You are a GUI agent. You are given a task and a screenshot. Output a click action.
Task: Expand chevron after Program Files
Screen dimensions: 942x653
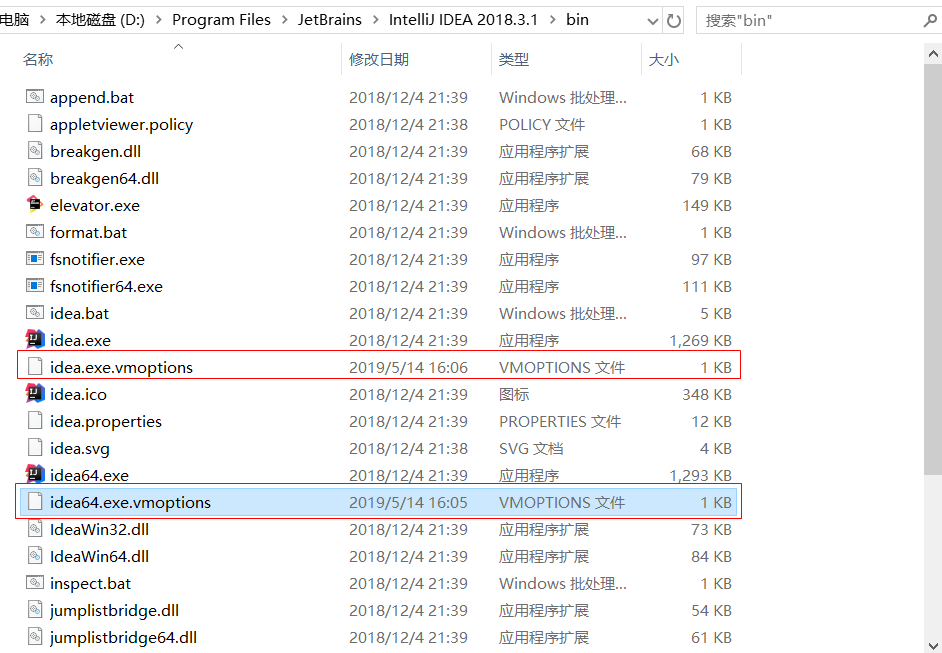[285, 20]
